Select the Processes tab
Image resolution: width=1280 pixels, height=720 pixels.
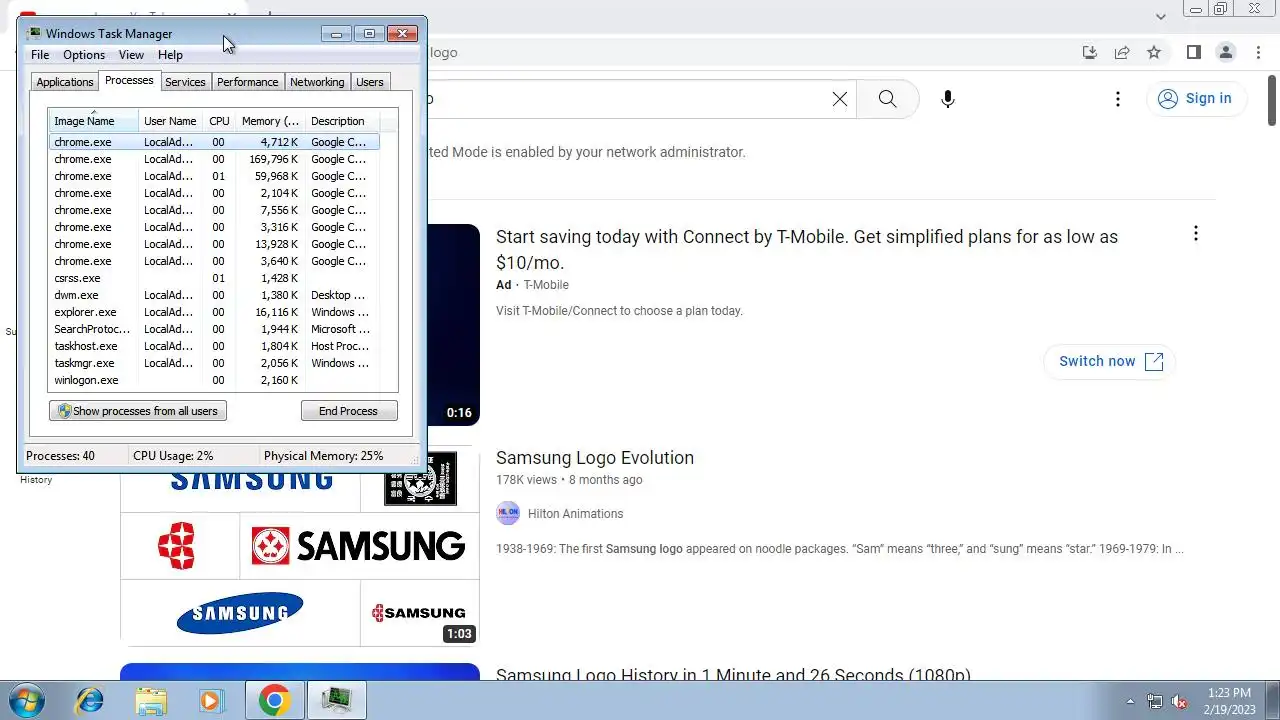tap(129, 80)
